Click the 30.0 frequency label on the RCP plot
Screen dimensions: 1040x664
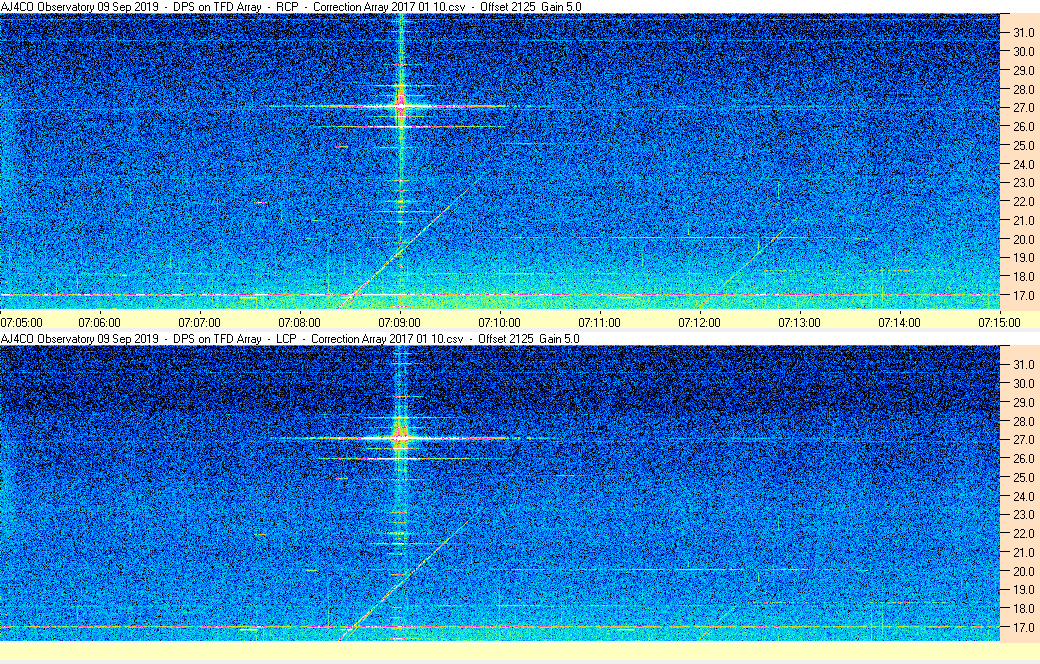[1023, 52]
